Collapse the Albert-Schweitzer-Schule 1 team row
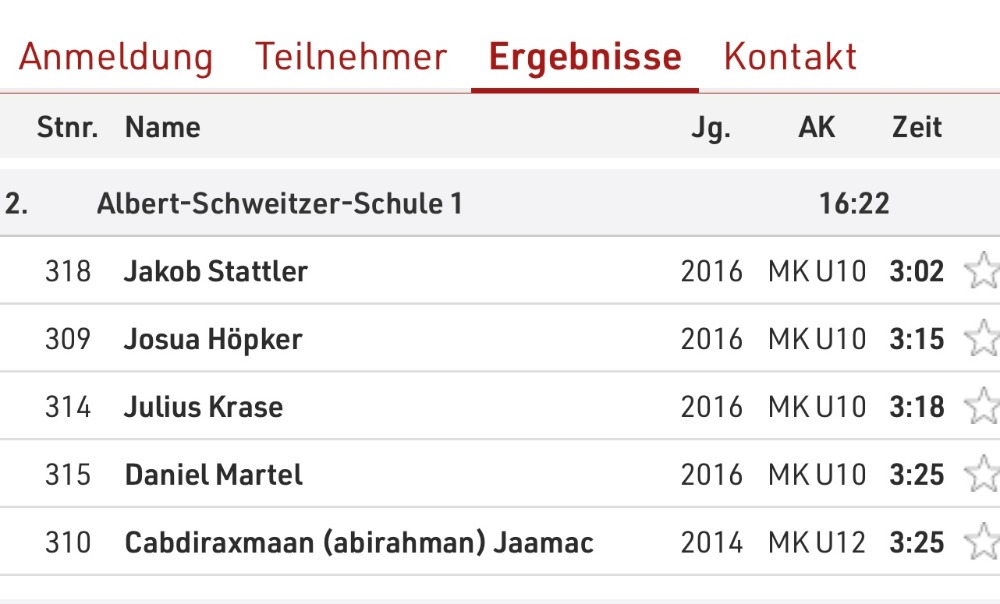The image size is (1000, 604). [500, 203]
